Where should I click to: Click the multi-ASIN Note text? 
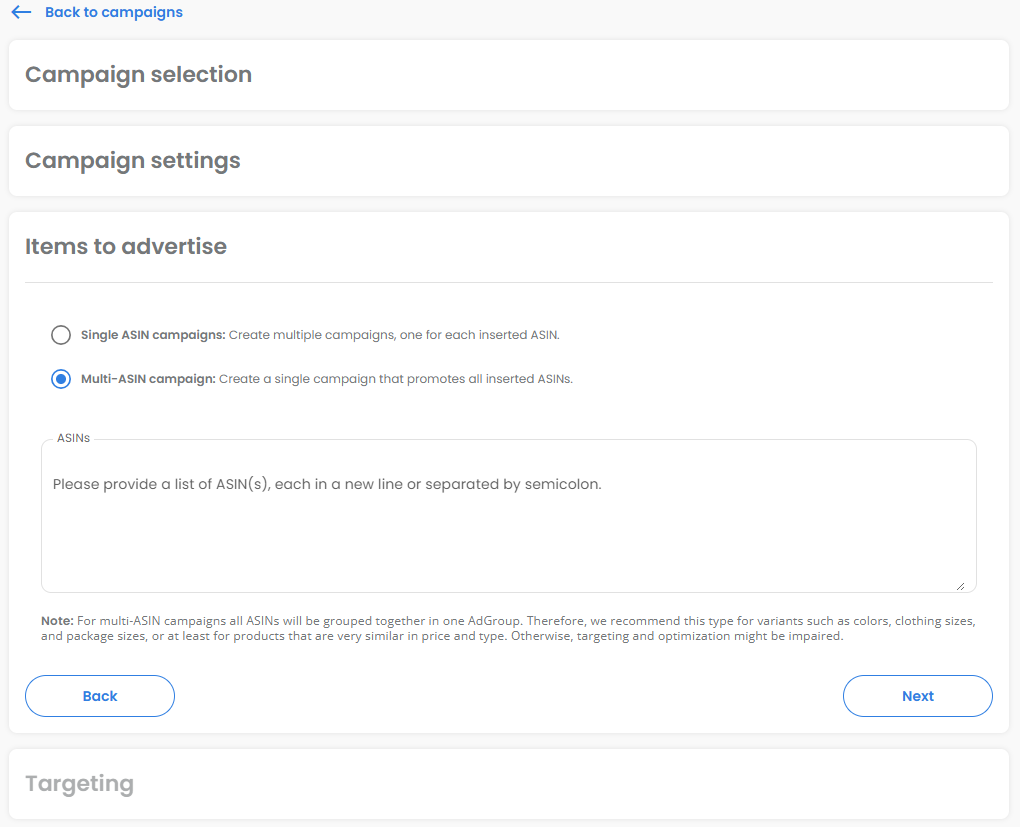(x=508, y=628)
